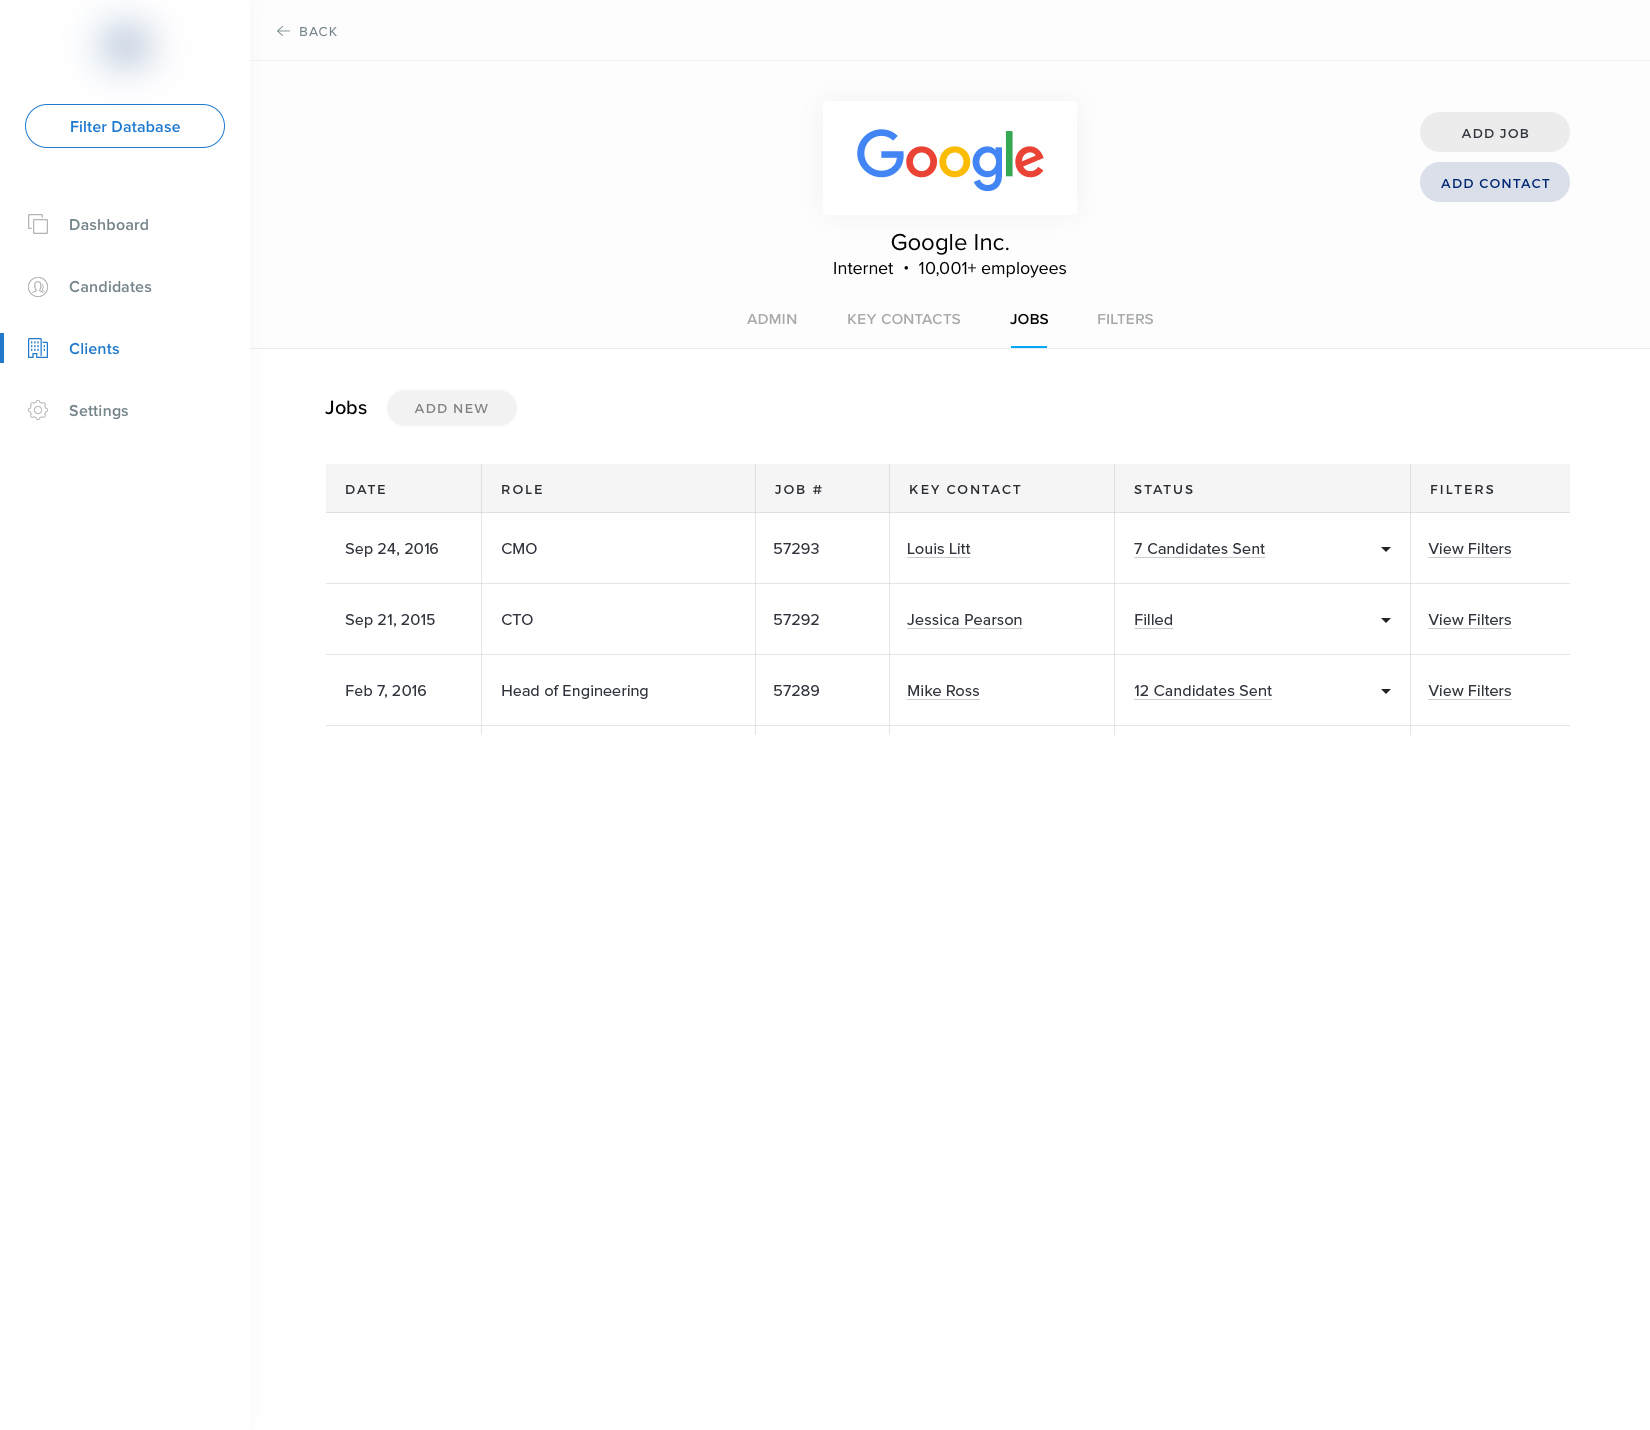
Task: Click the Clients building icon
Action: pos(38,348)
